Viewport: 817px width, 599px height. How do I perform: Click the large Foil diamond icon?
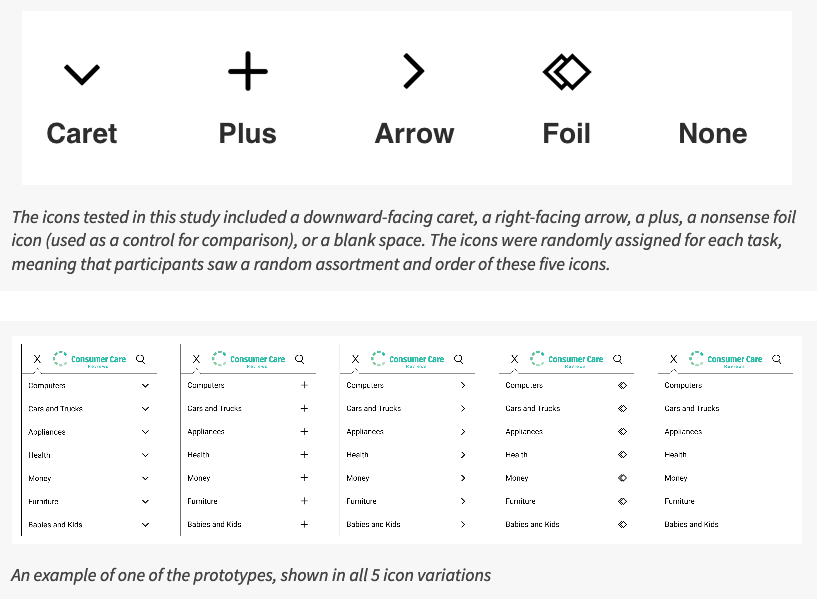(x=566, y=72)
